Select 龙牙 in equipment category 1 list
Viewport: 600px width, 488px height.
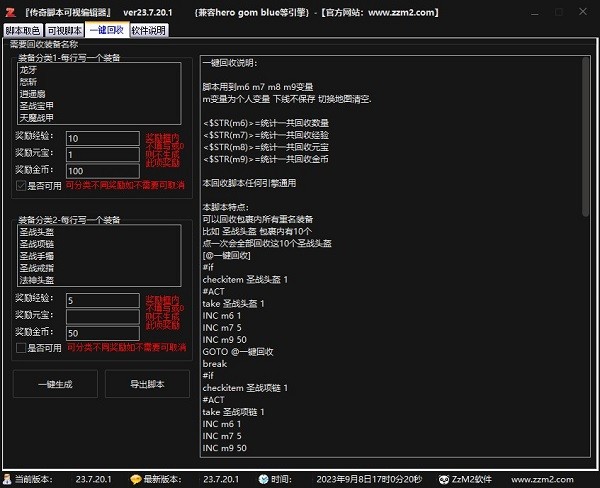(x=28, y=70)
